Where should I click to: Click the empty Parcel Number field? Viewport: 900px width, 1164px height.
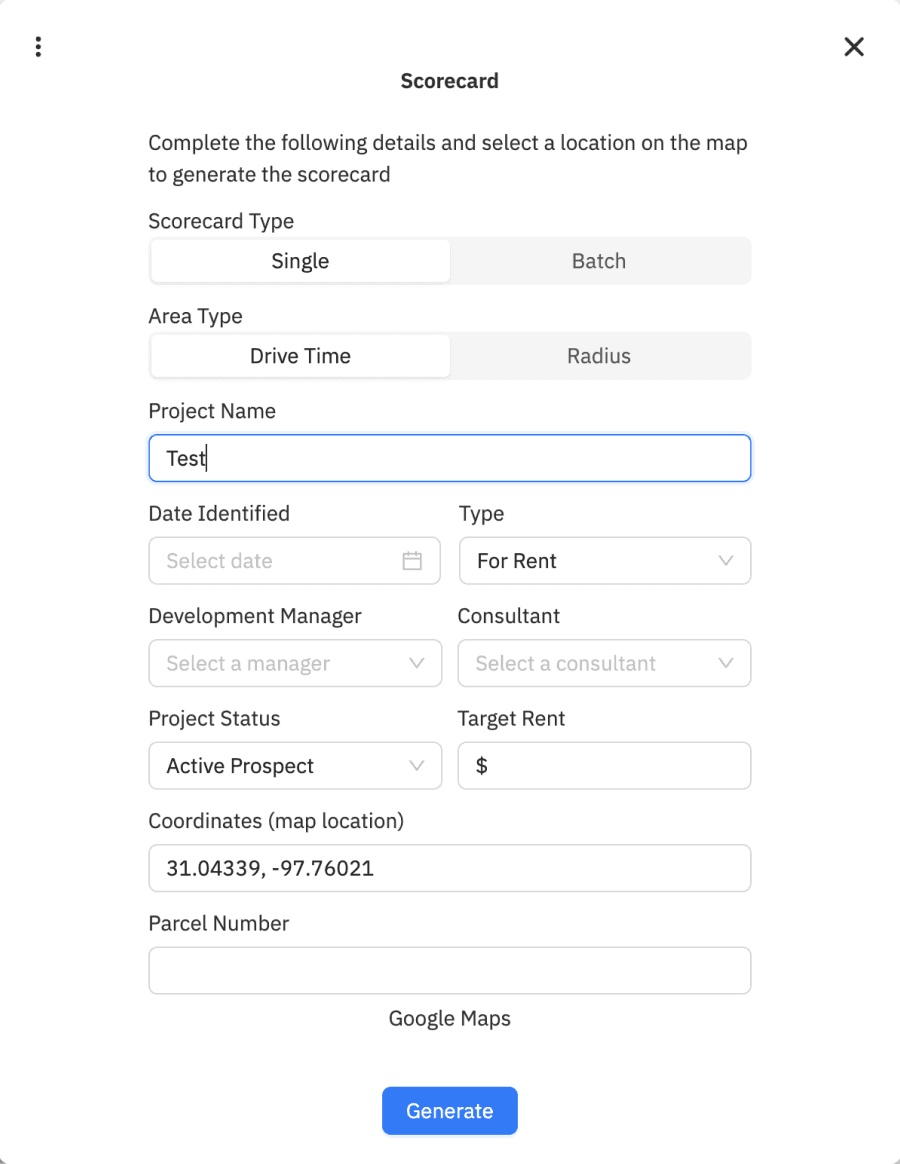[449, 970]
